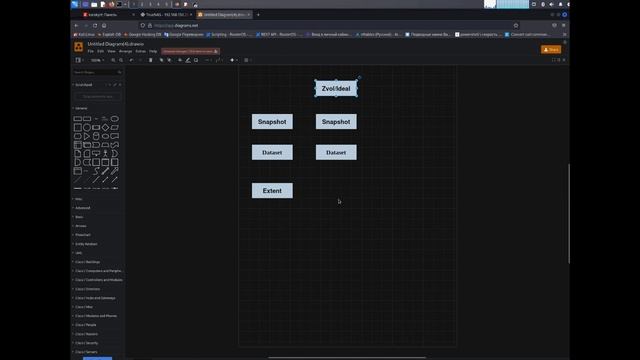Click the orange Share button
The height and width of the screenshot is (360, 640).
pyautogui.click(x=551, y=49)
